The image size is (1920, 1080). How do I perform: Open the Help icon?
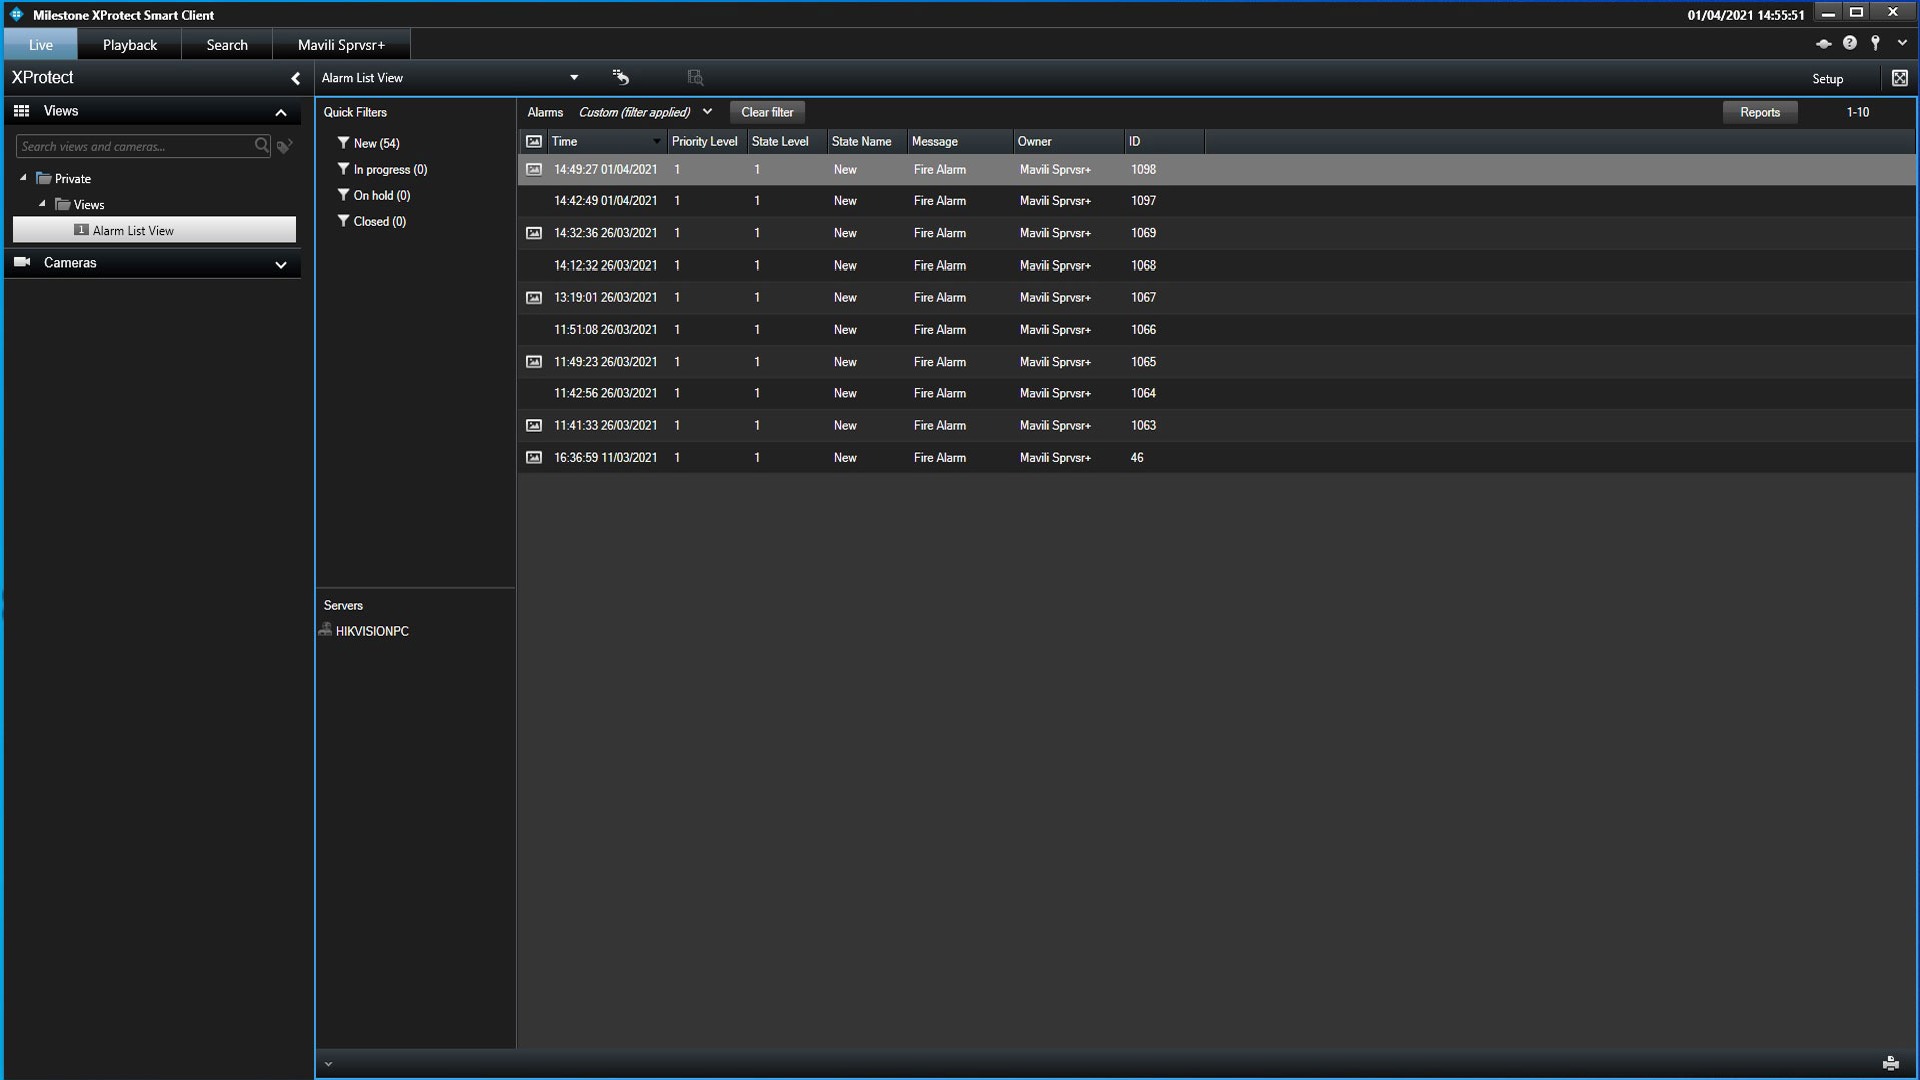[x=1849, y=43]
